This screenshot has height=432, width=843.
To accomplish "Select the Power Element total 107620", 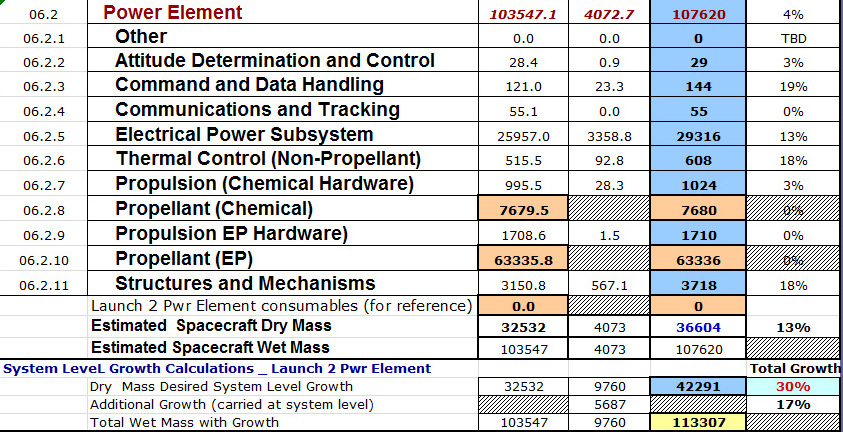I will tap(698, 13).
